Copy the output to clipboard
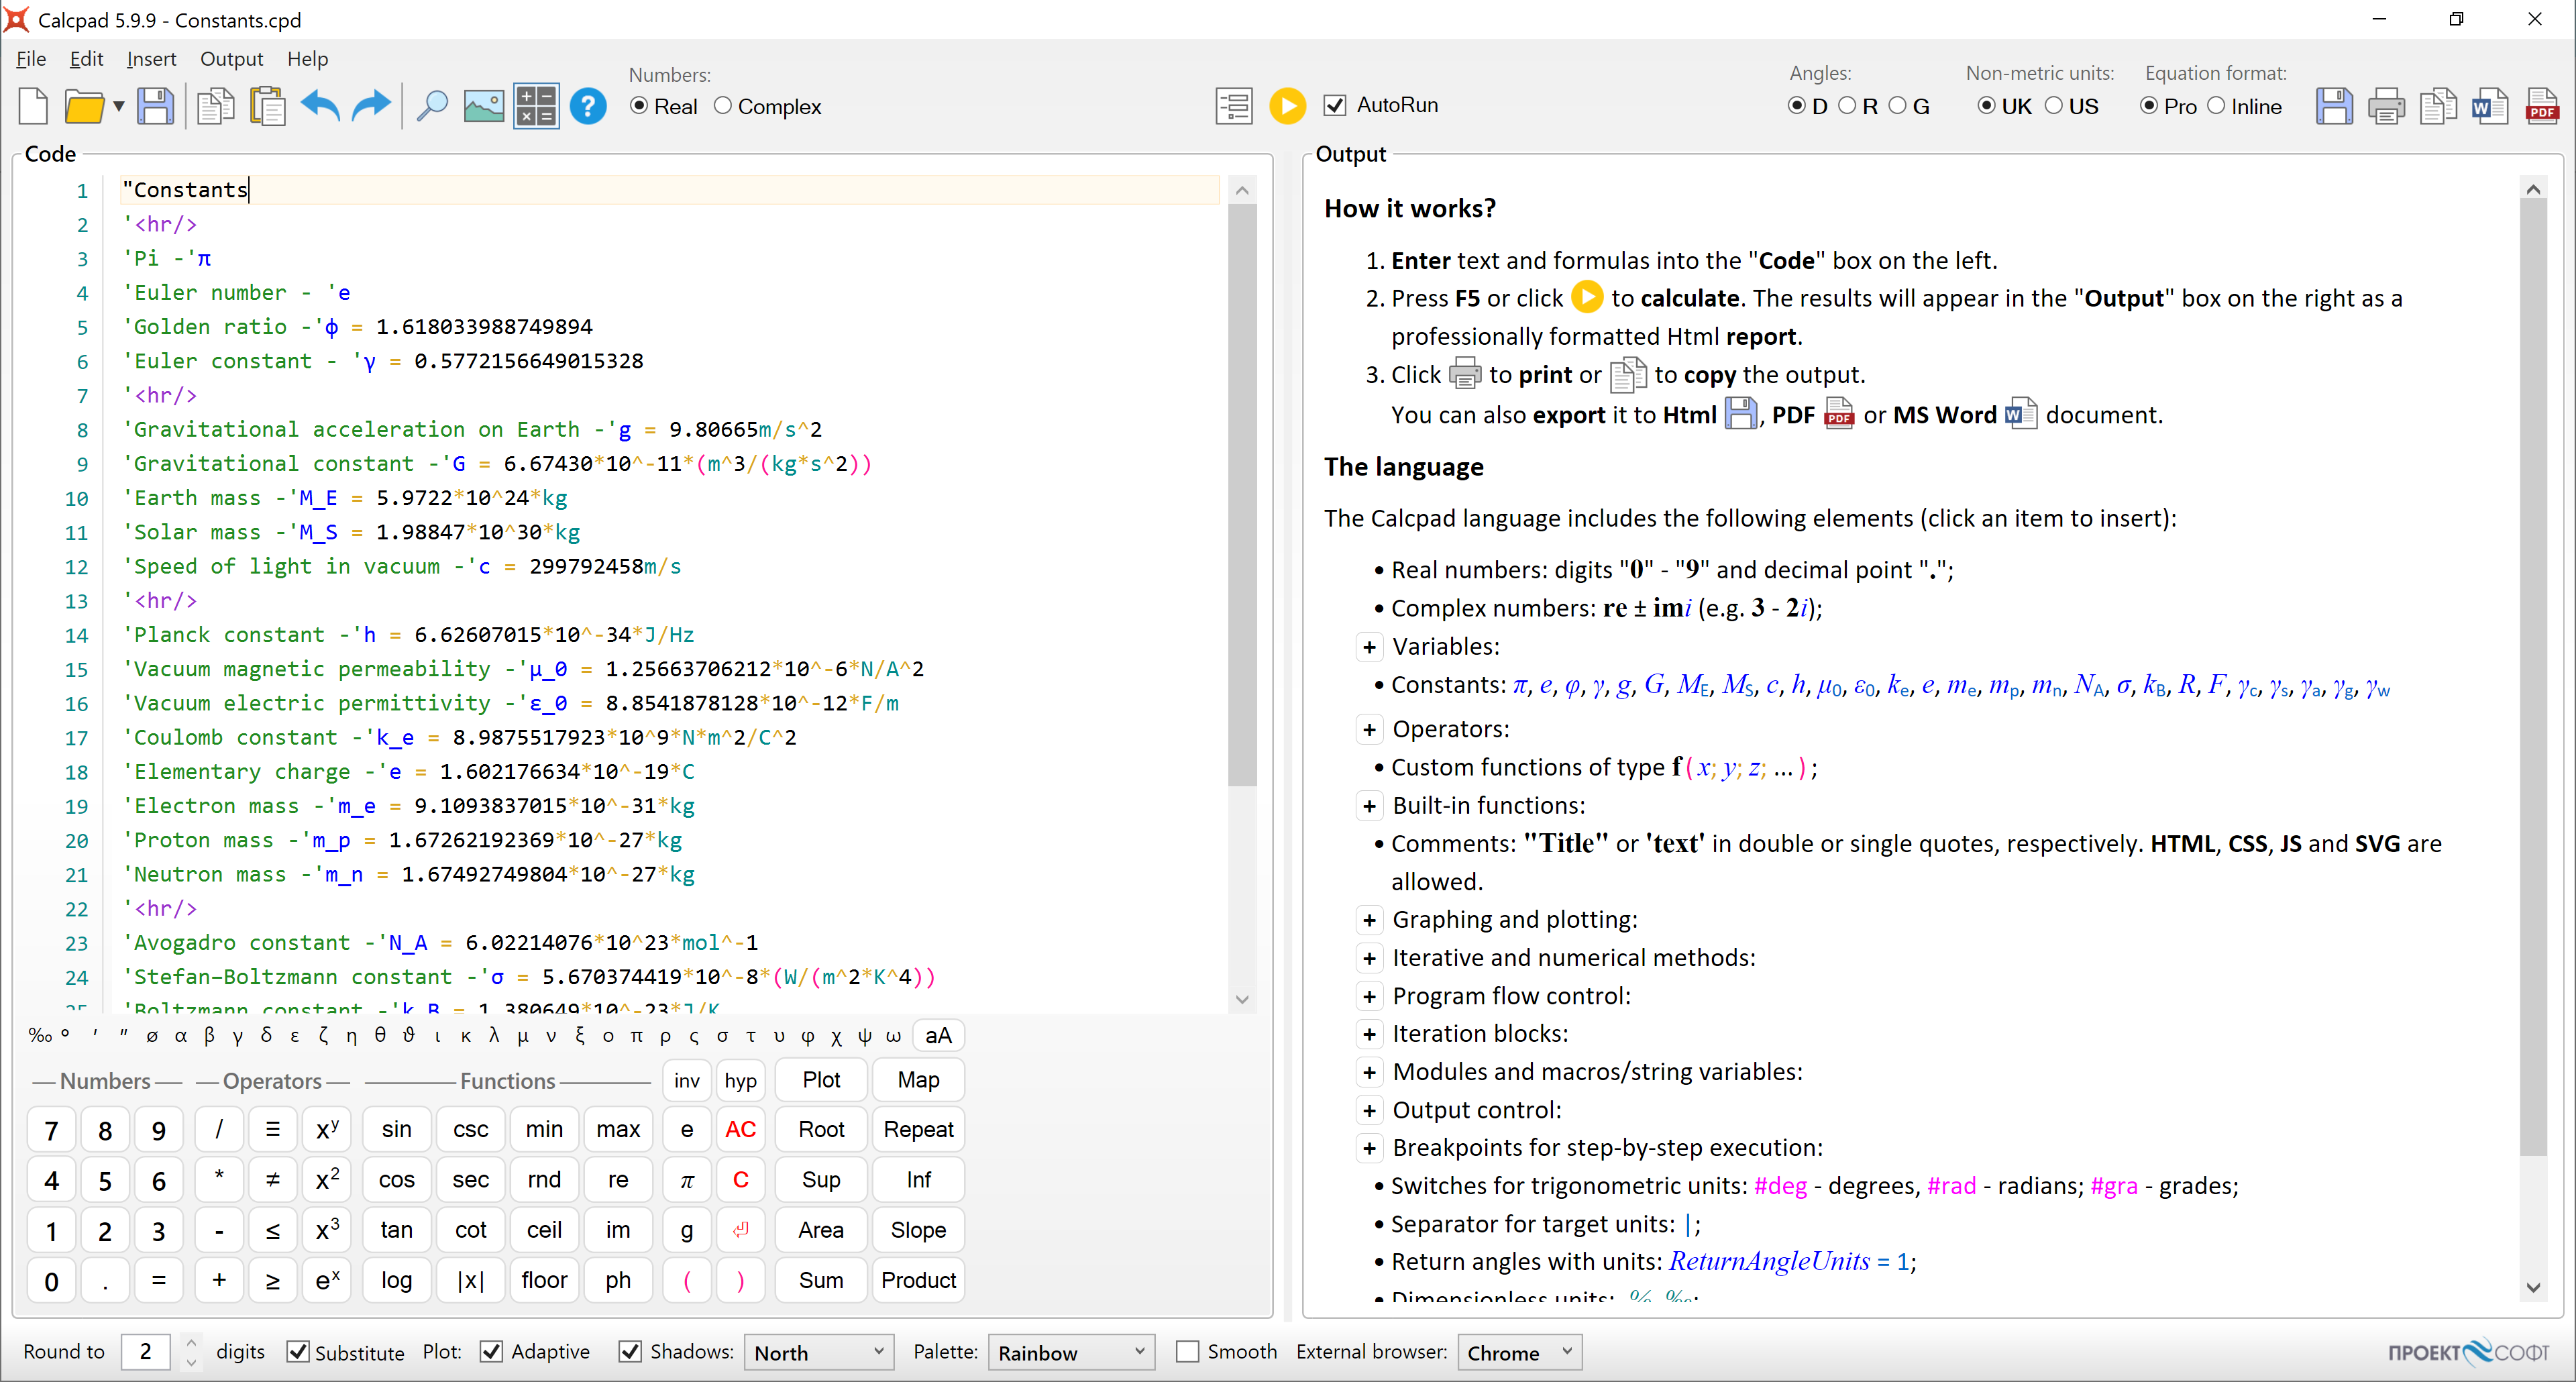Viewport: 2576px width, 1382px height. coord(2438,105)
